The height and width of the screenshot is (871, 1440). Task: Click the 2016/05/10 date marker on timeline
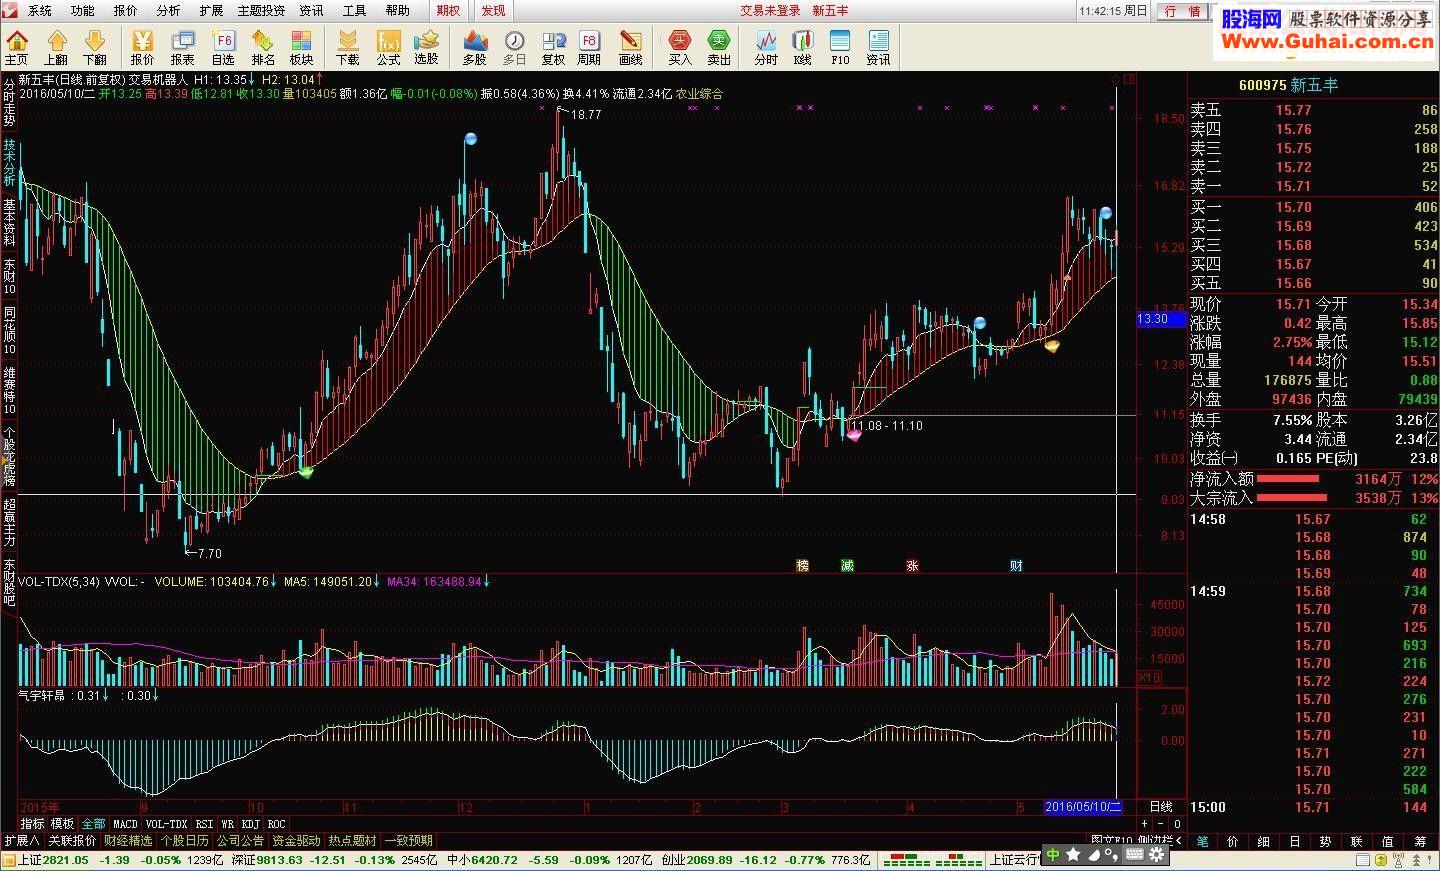pyautogui.click(x=1083, y=807)
